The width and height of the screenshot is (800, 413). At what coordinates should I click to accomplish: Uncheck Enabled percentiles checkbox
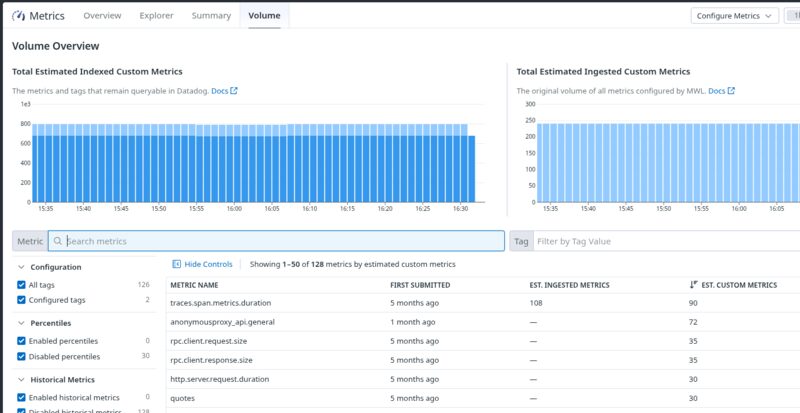21,341
